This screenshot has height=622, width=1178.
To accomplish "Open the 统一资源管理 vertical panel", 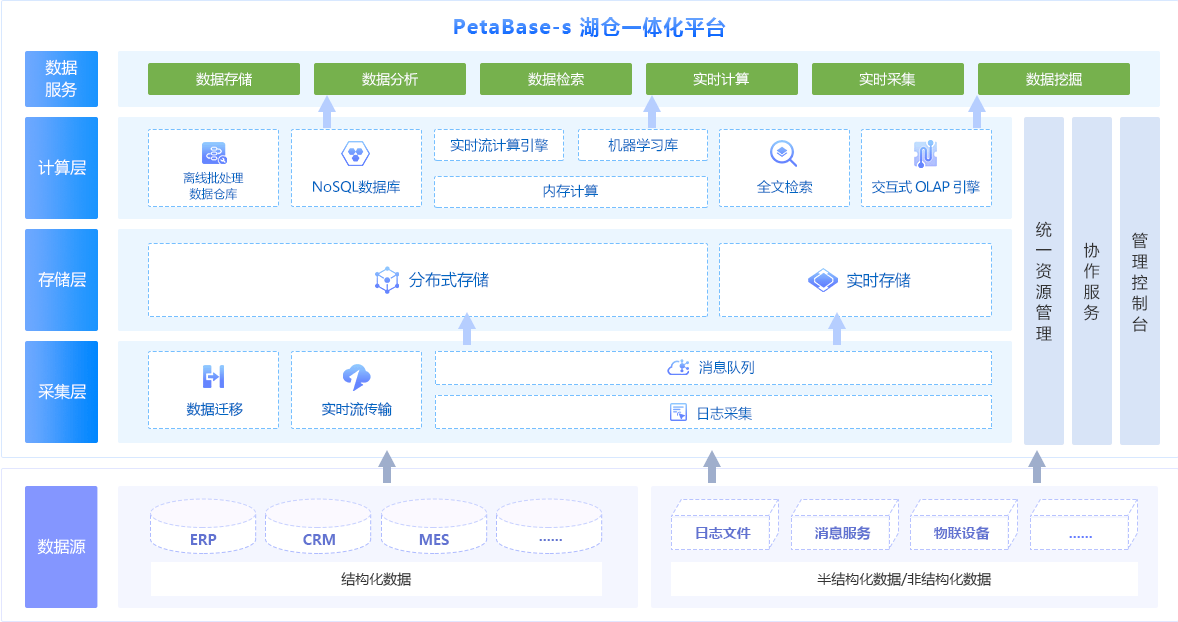I will pos(1044,281).
